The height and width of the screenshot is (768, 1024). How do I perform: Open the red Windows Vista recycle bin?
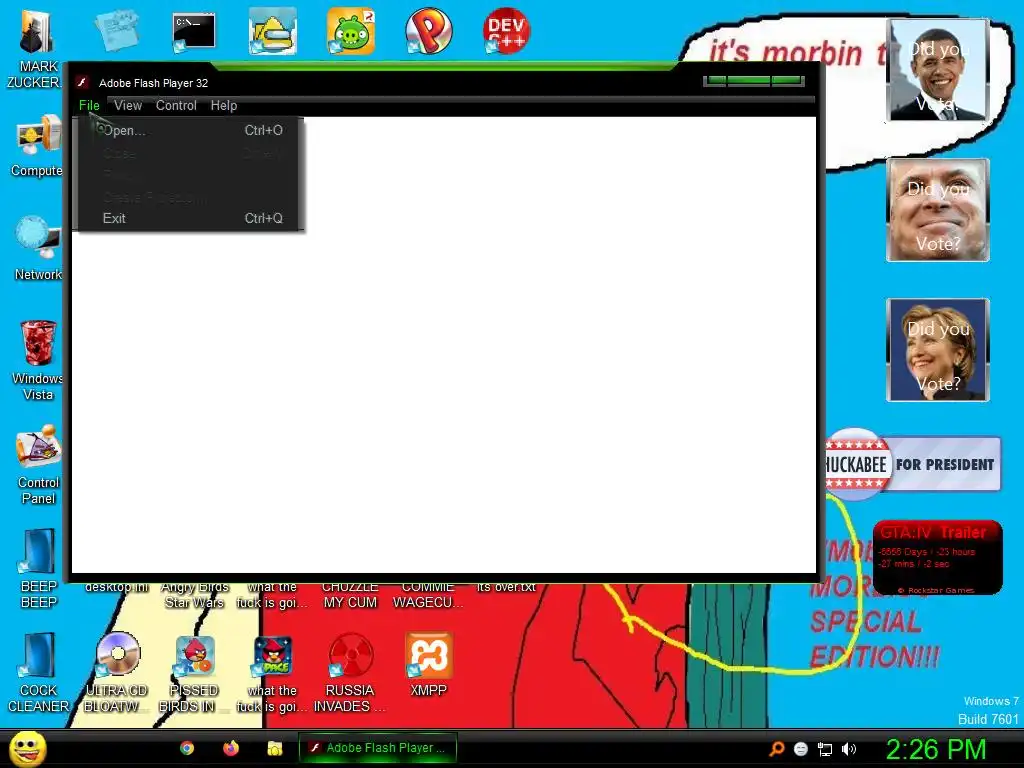[38, 360]
